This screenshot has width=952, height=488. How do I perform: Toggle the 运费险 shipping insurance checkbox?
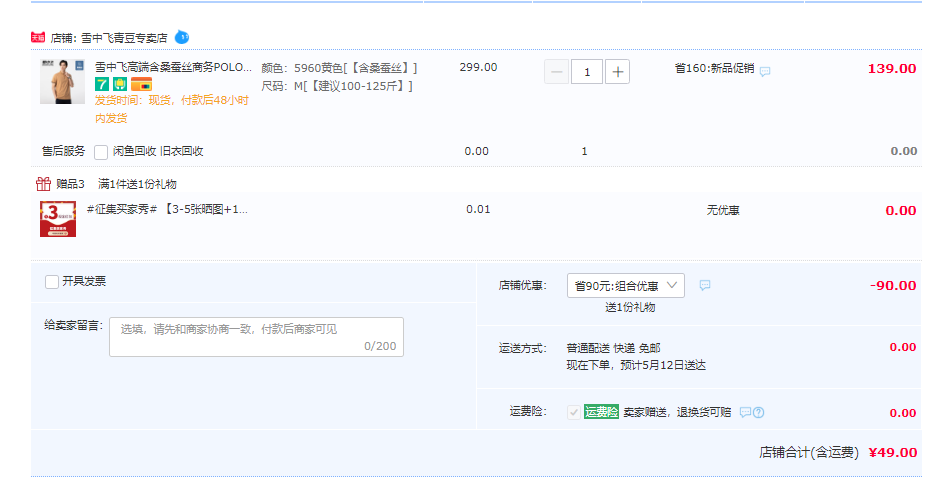click(573, 413)
